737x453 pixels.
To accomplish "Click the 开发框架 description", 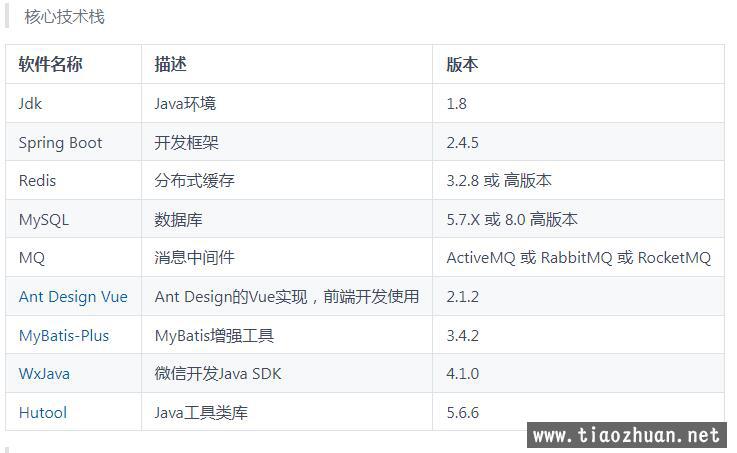I will [187, 142].
